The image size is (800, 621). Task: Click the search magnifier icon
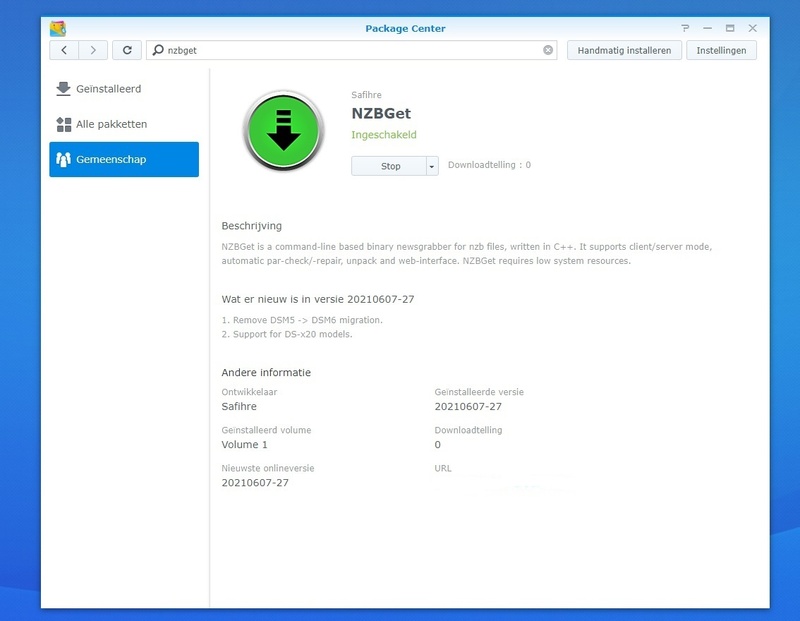[x=158, y=50]
